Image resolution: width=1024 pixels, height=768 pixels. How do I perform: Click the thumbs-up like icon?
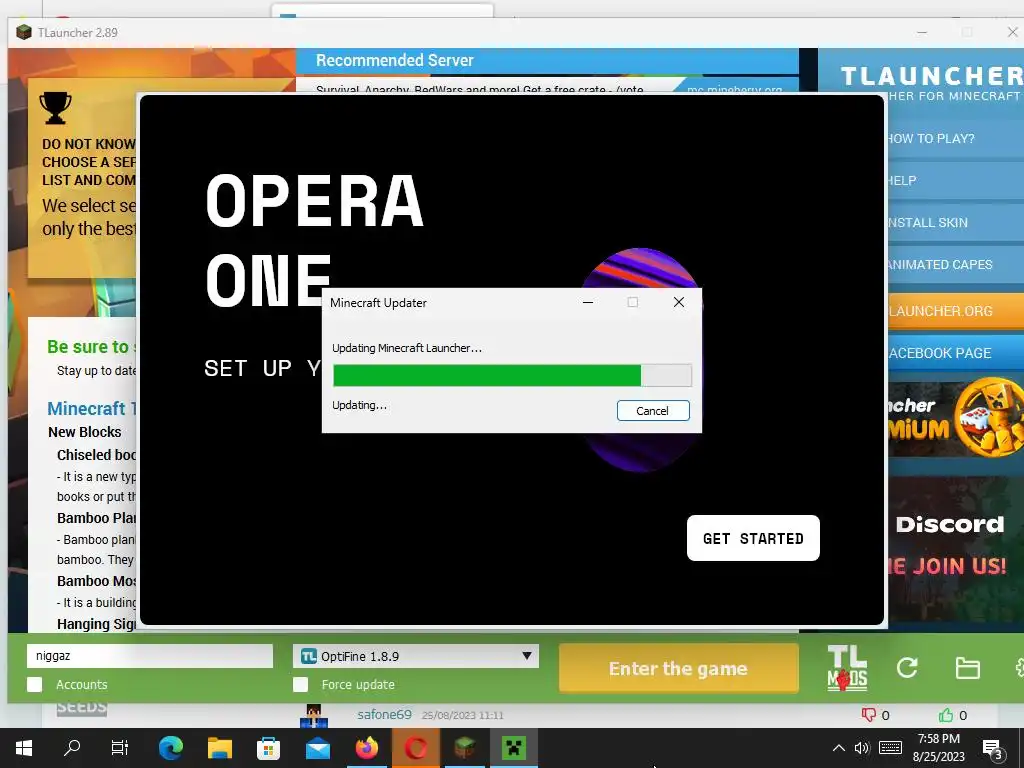946,715
